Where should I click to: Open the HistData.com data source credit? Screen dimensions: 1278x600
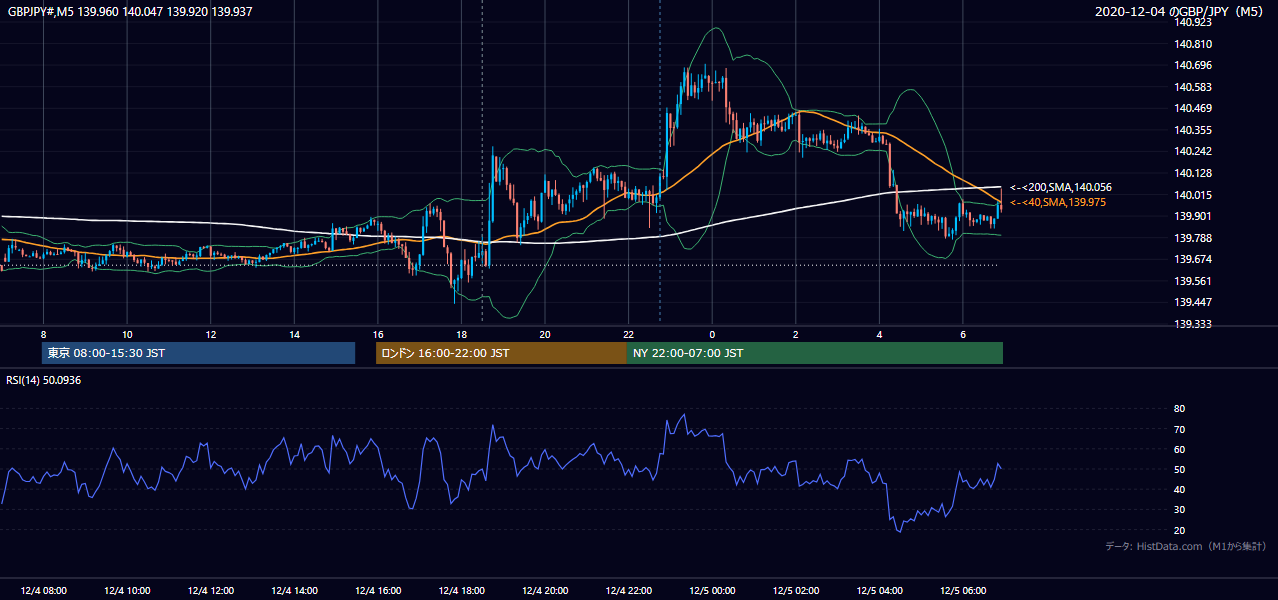tap(1186, 546)
